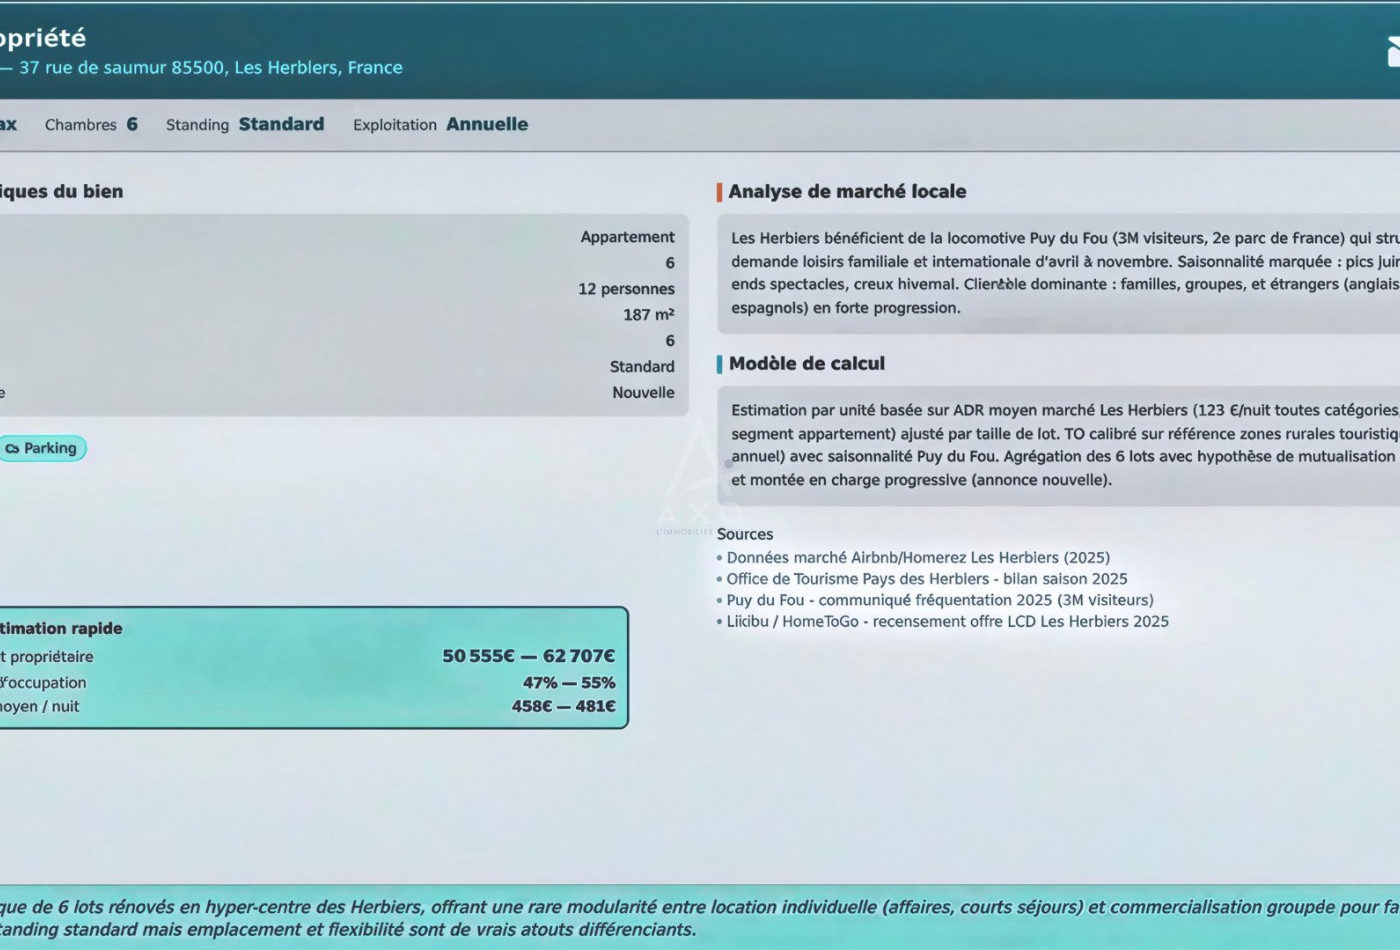This screenshot has width=1400, height=950.
Task: Click the revenue range "50 555€ — 62 707€"
Action: (x=529, y=656)
